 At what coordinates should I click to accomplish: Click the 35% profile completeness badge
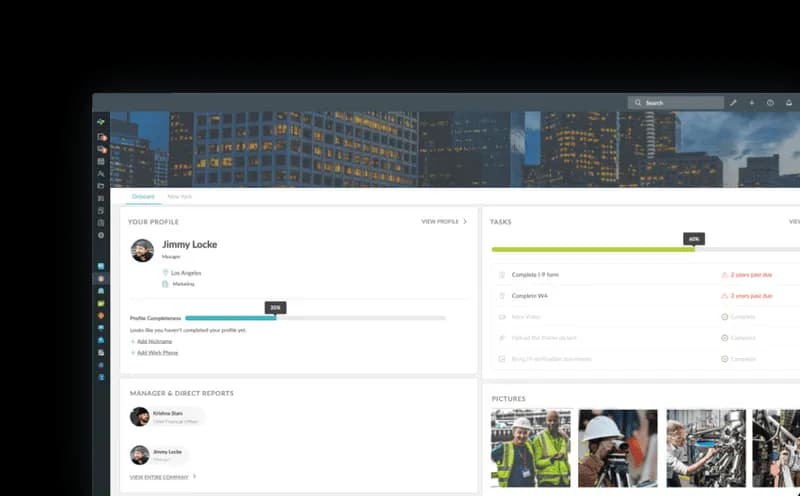tap(276, 307)
